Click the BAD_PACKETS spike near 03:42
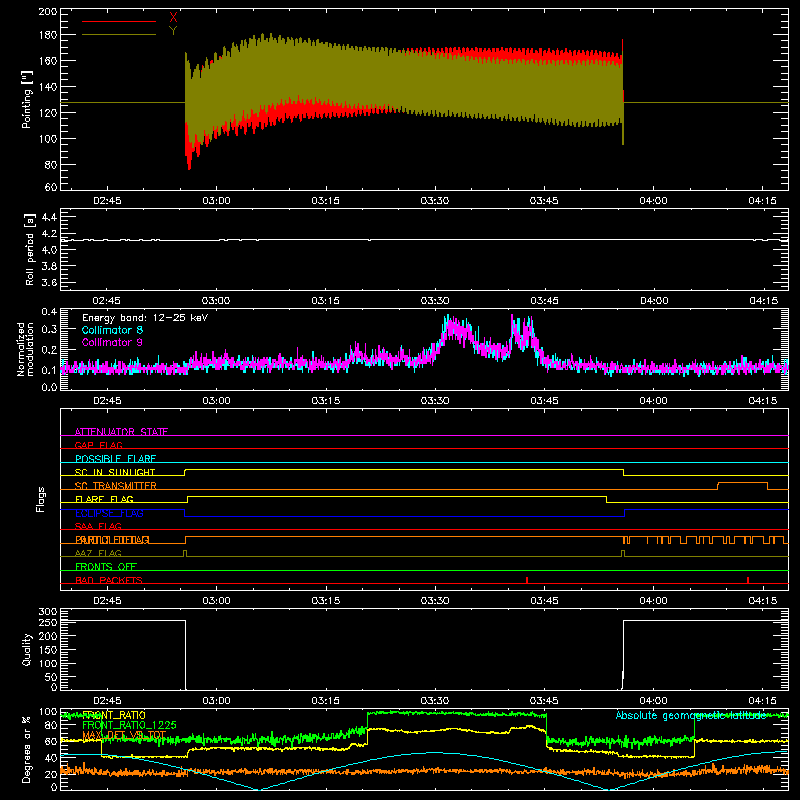800x800 pixels. tap(527, 580)
